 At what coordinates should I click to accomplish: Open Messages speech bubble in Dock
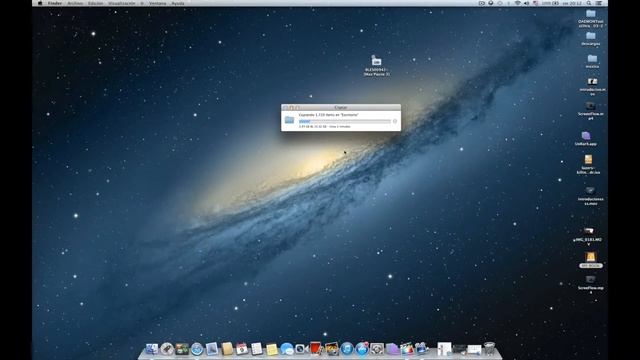pyautogui.click(x=287, y=349)
